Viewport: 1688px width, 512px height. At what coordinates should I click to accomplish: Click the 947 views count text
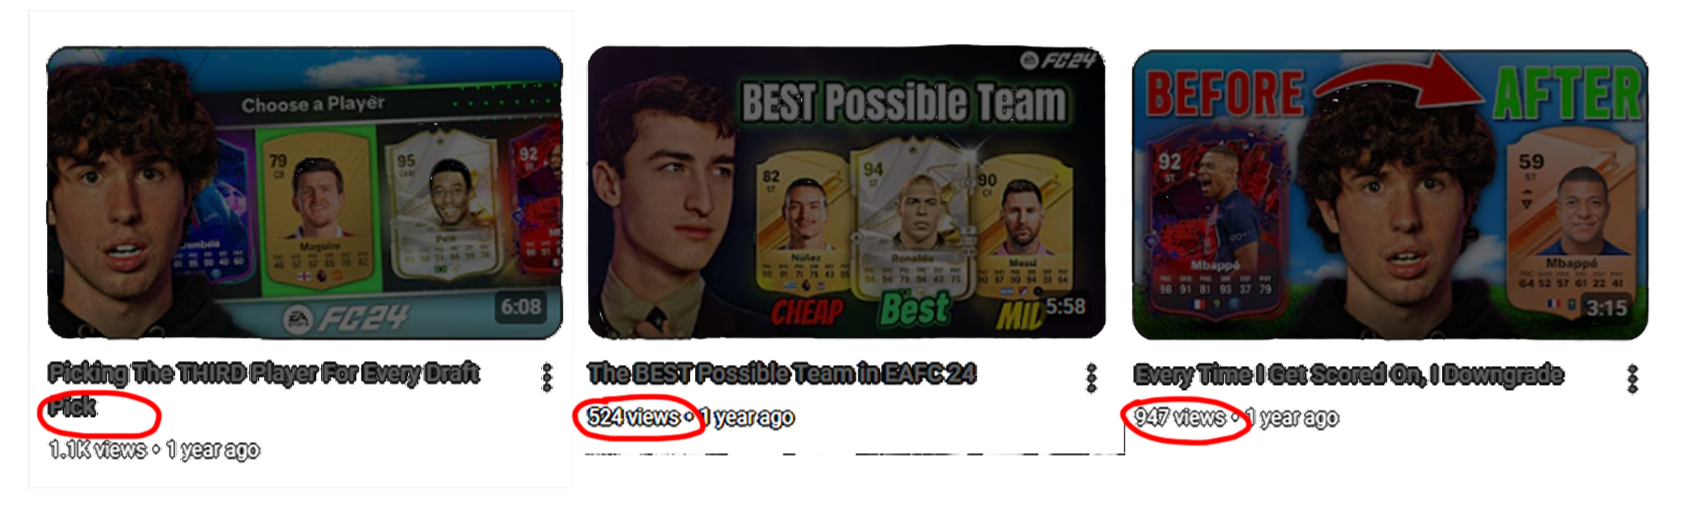coord(1180,418)
